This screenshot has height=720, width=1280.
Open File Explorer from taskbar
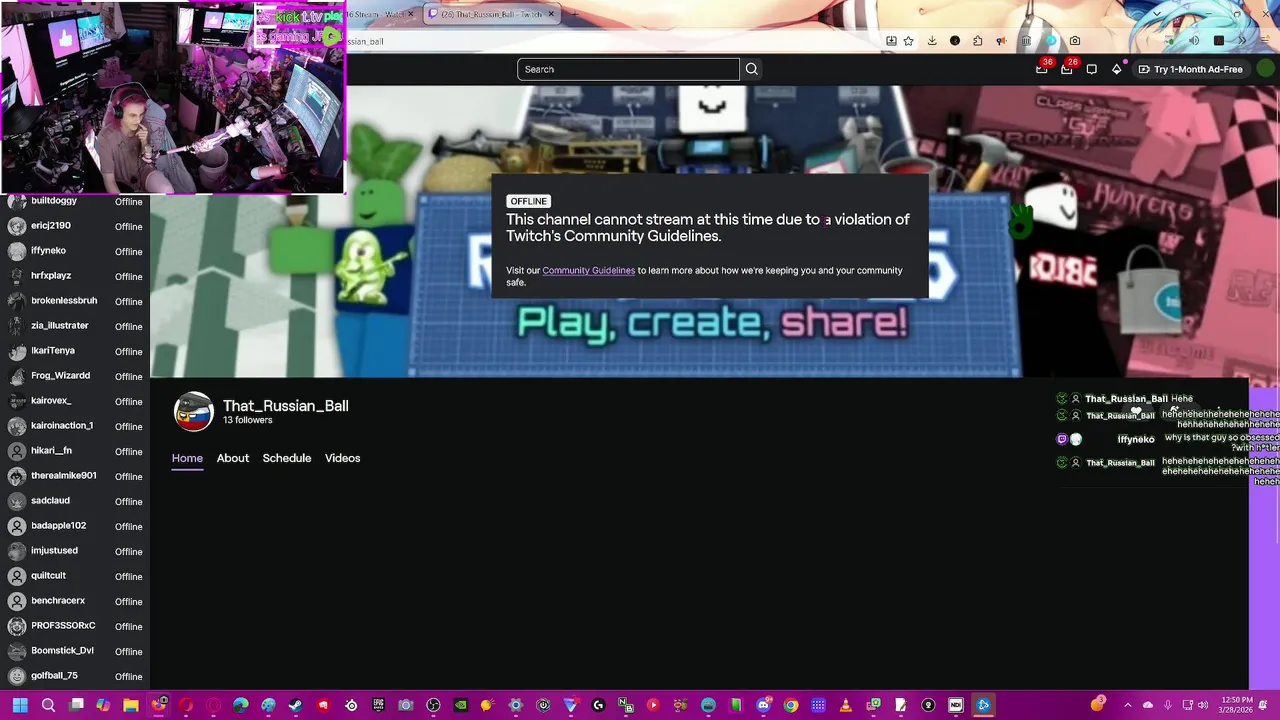131,705
